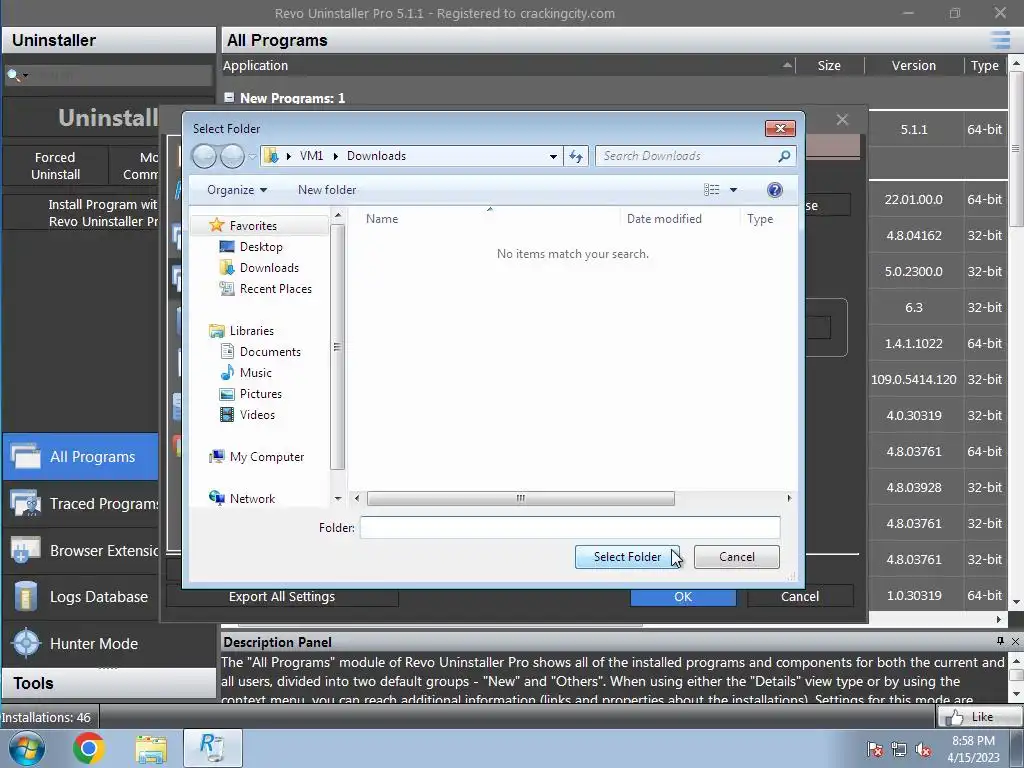Click VM1 in the address breadcrumb

[312, 156]
